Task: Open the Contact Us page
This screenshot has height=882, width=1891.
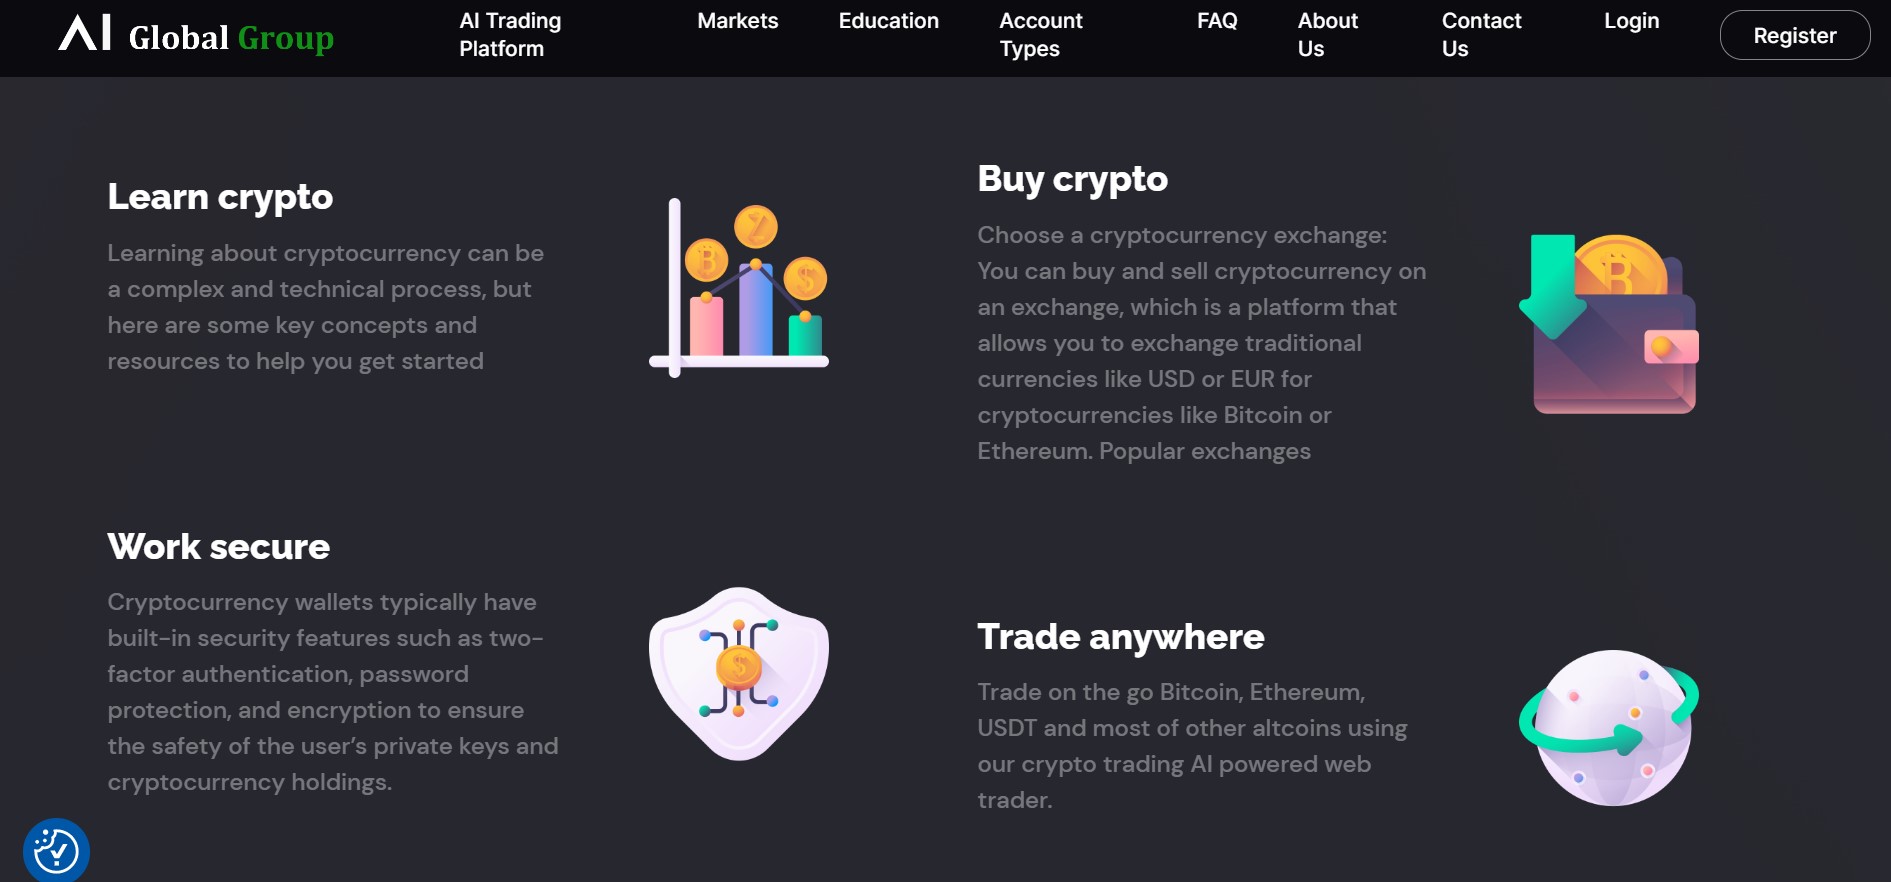Action: point(1481,35)
